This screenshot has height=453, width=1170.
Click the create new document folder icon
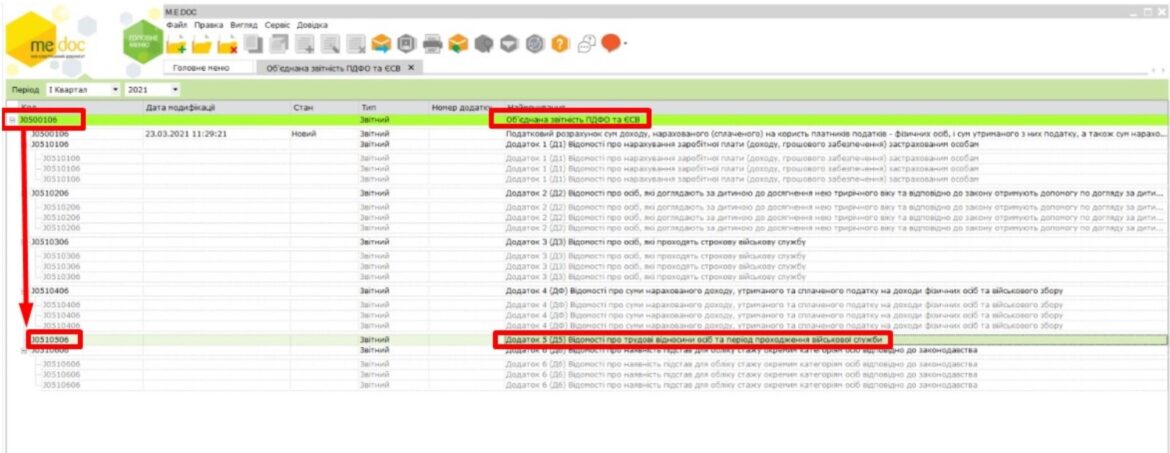(x=177, y=46)
